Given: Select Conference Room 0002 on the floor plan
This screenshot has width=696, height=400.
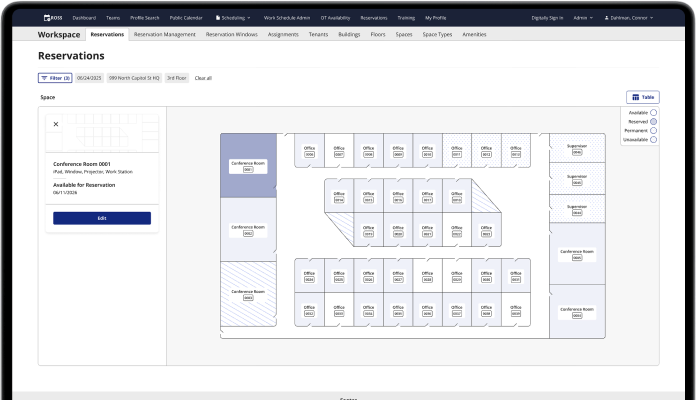Looking at the screenshot, I should [x=248, y=229].
